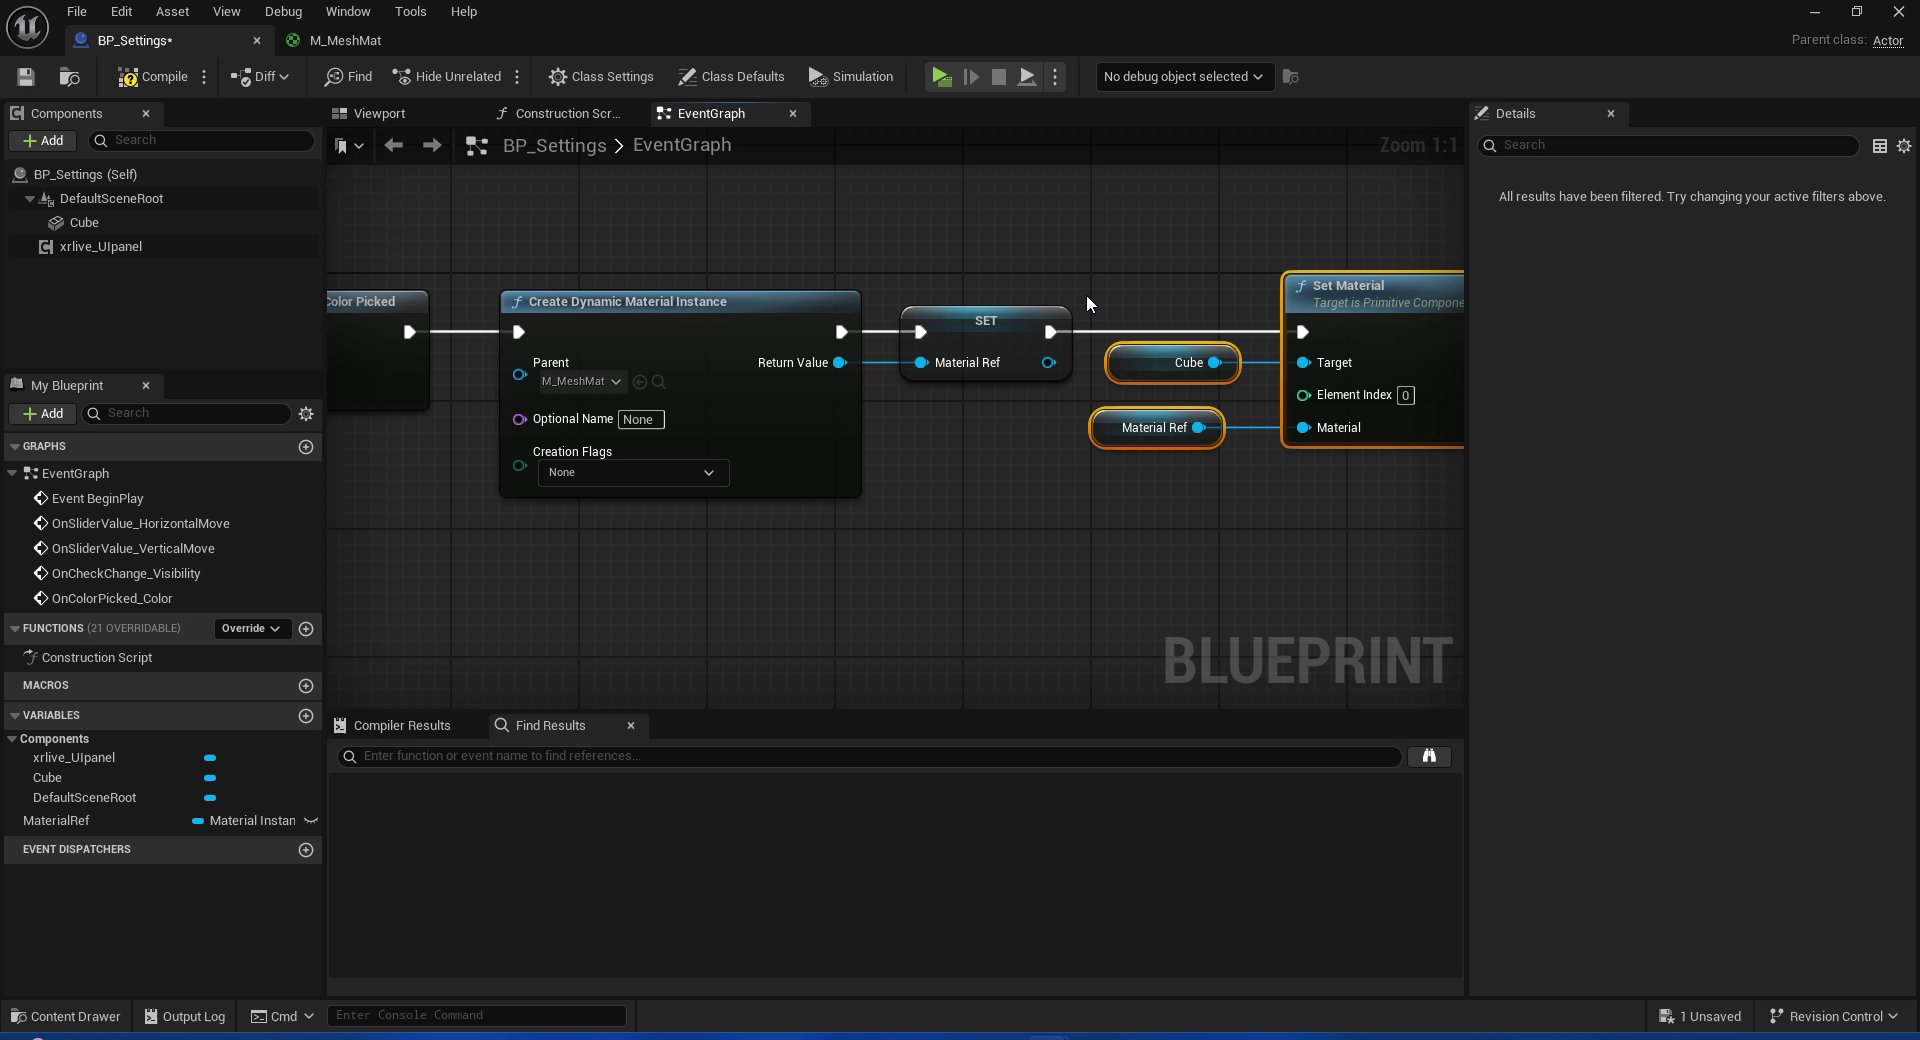Search all blueprints with binoculars button

point(1429,757)
